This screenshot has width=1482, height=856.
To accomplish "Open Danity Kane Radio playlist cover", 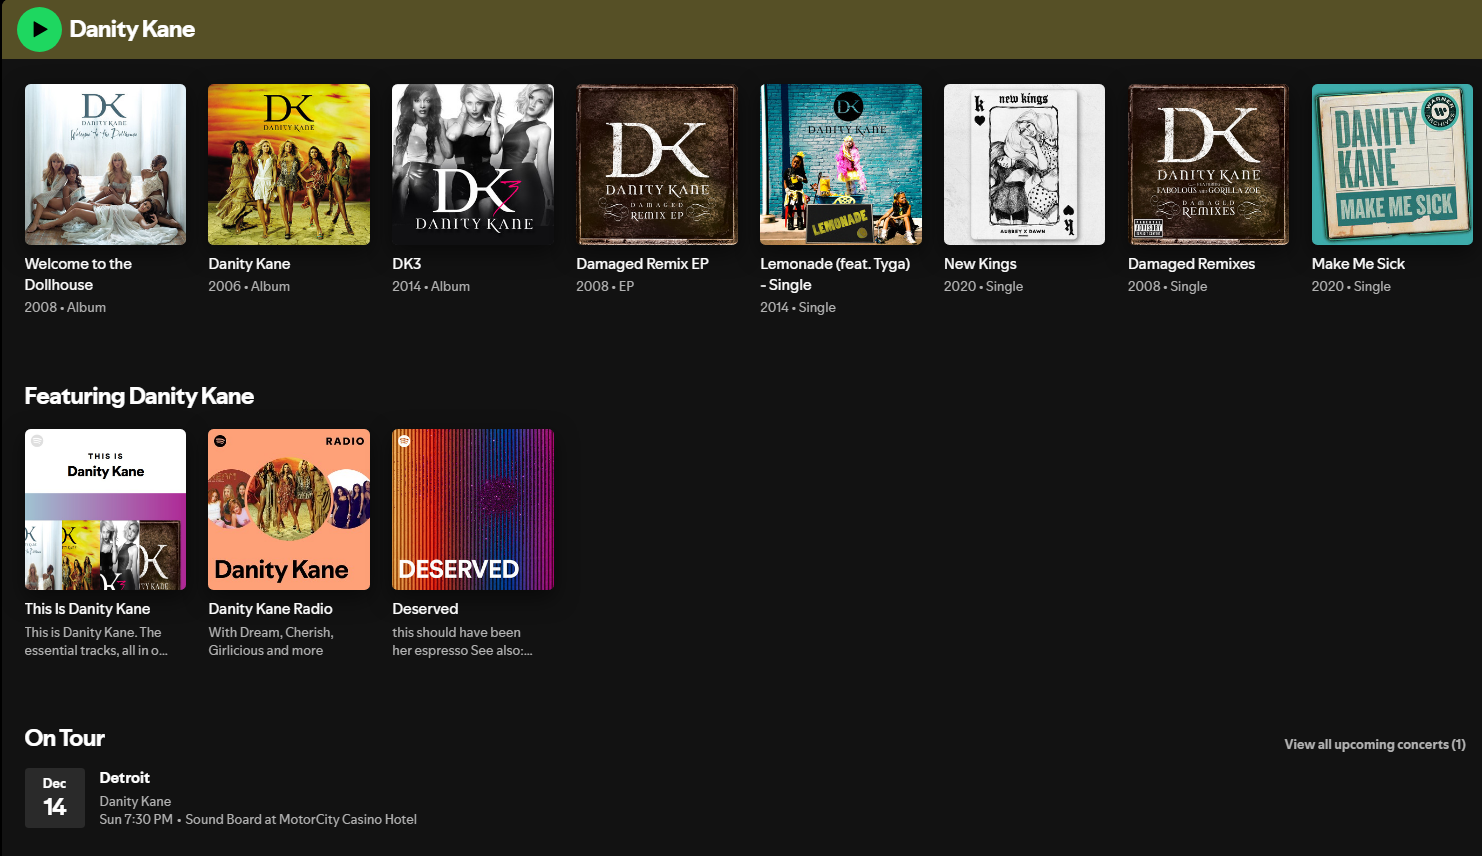I will coord(289,509).
